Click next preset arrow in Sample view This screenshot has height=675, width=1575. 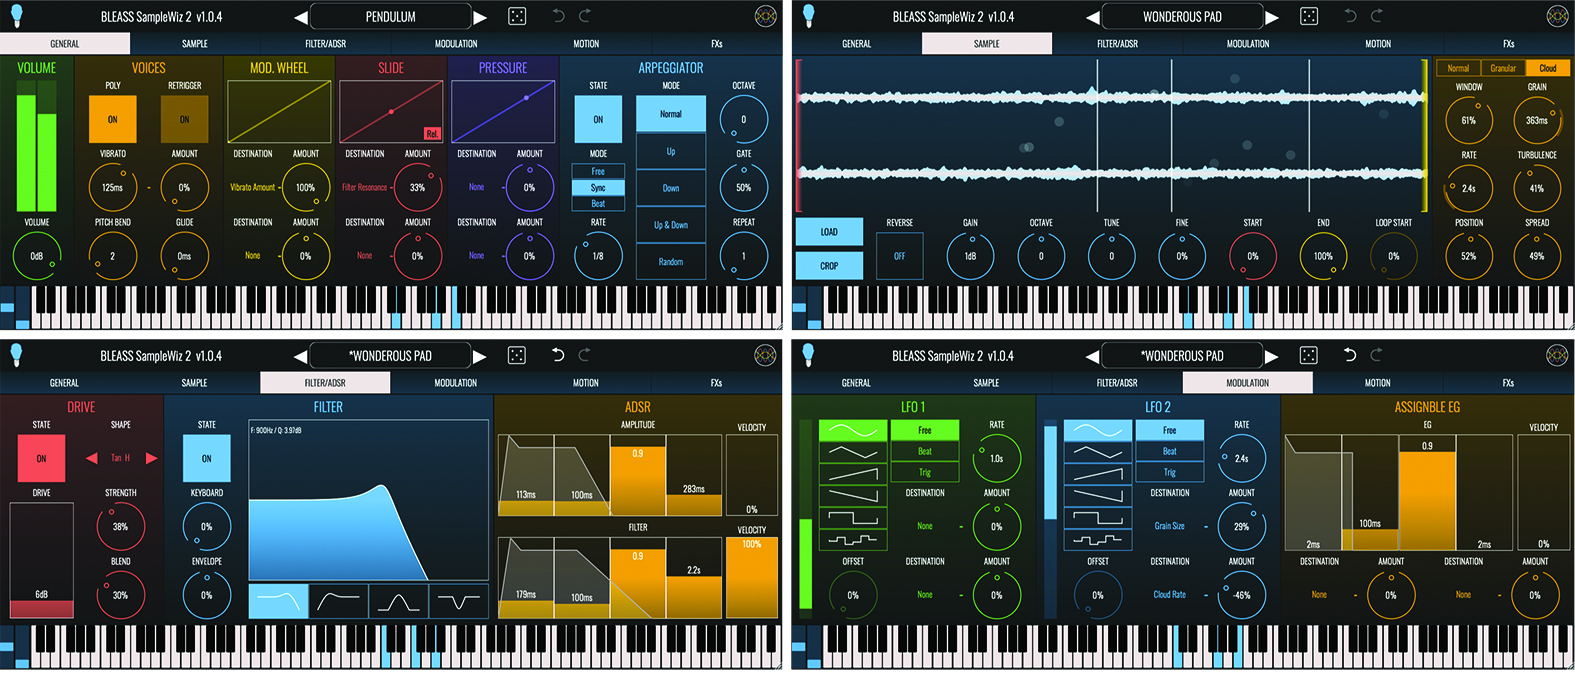[x=1272, y=17]
